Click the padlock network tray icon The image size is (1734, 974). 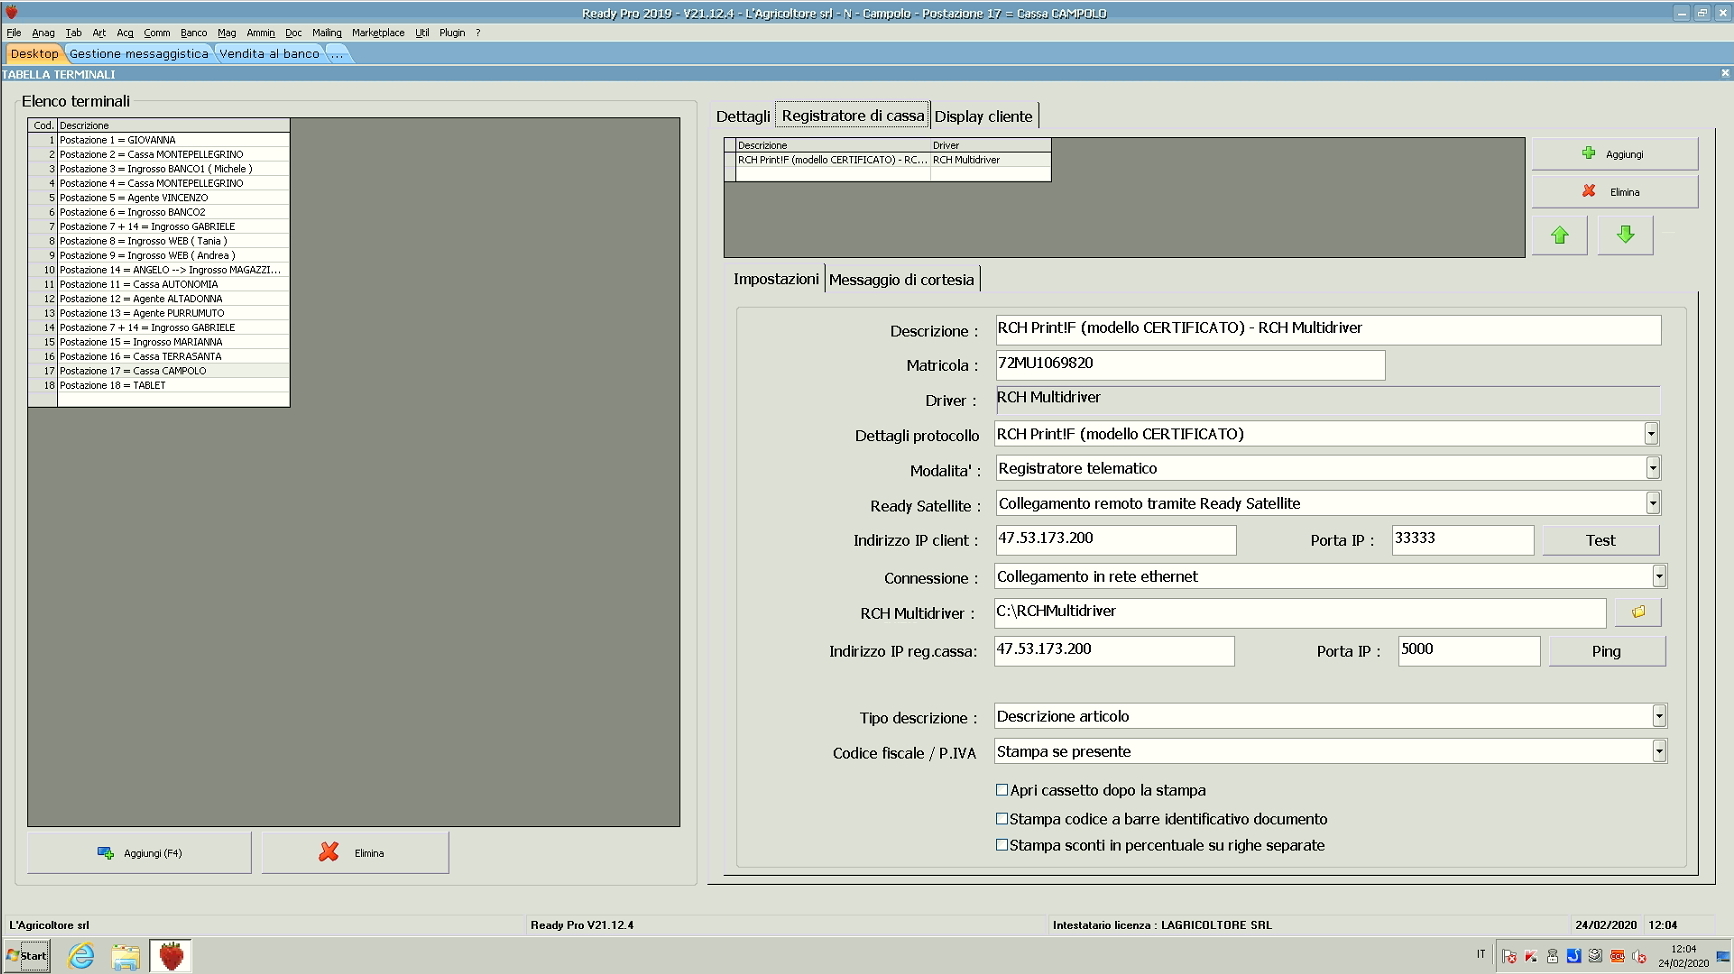[1552, 957]
